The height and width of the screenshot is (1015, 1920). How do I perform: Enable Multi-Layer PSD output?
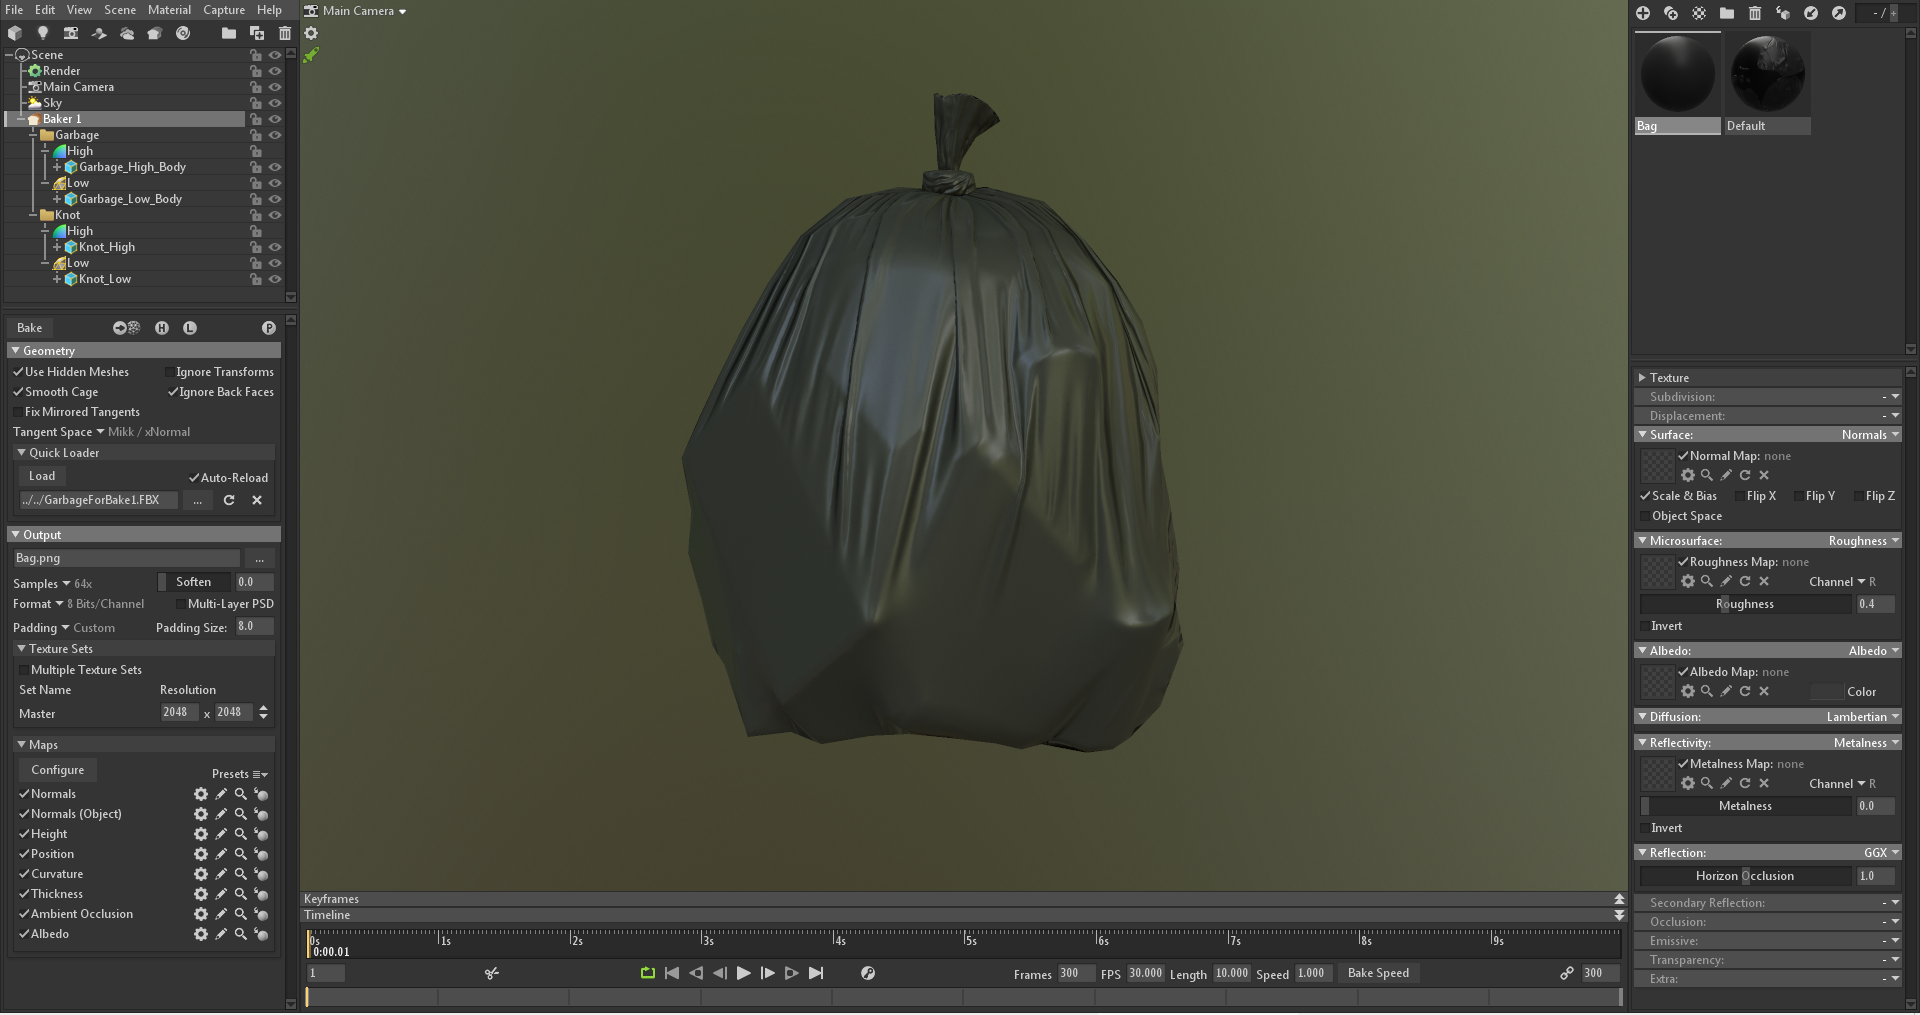[181, 604]
